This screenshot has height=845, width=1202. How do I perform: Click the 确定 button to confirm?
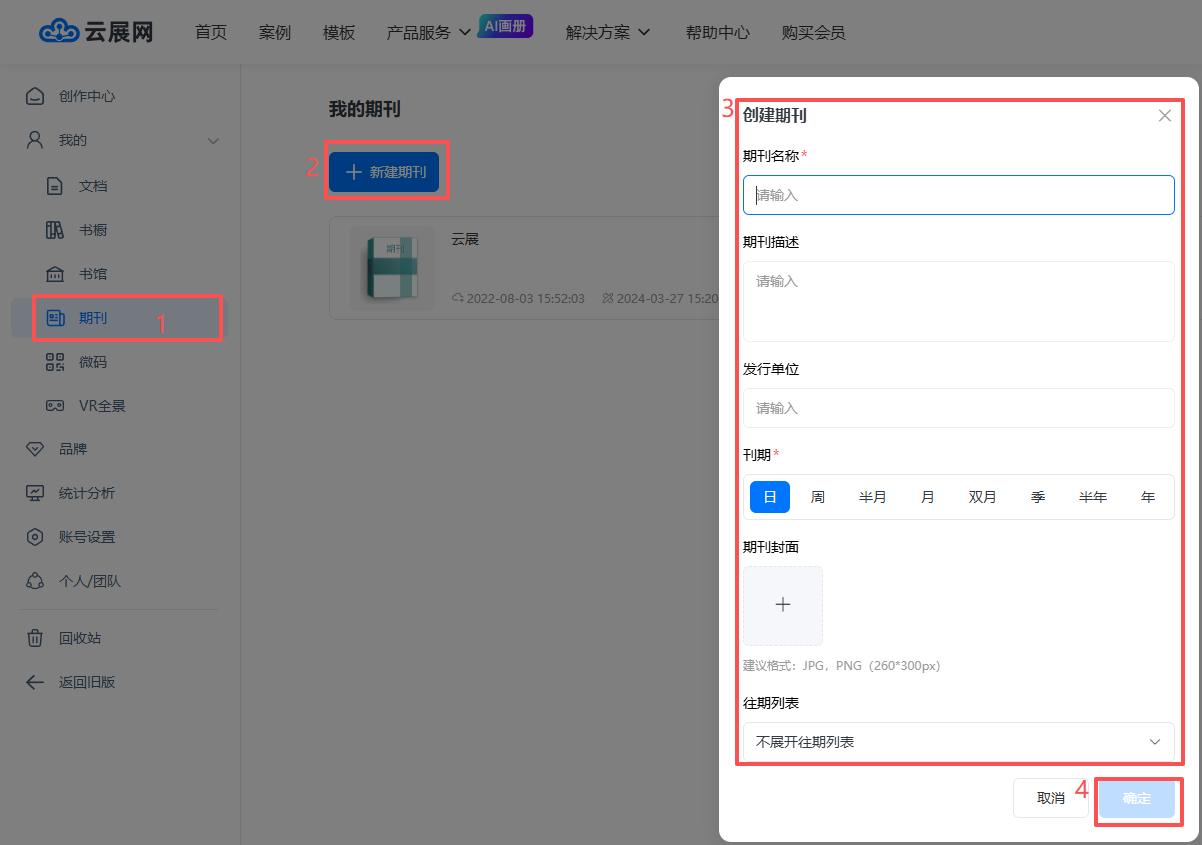pos(1136,798)
